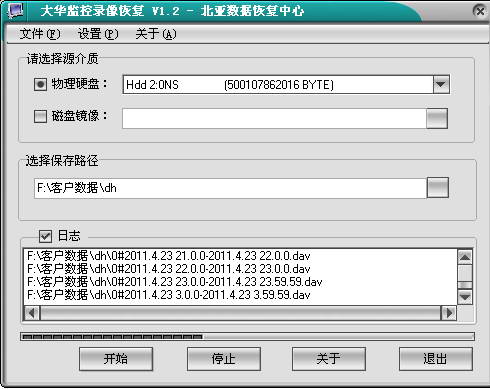Select log row 22.0.0-2011.4.23 23.0.0.dav
The image size is (490, 389).
tap(169, 269)
